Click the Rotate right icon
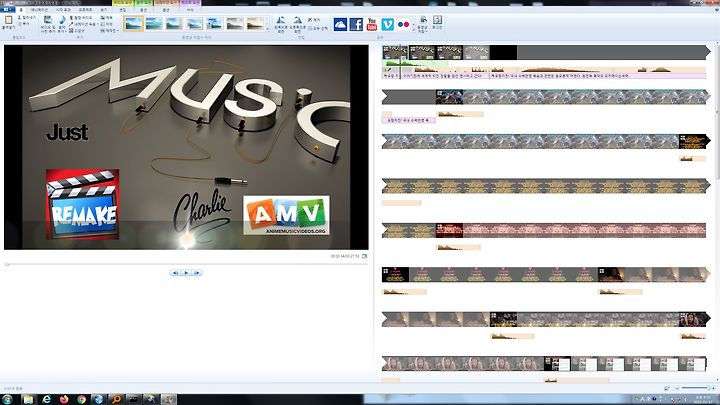 [298, 20]
